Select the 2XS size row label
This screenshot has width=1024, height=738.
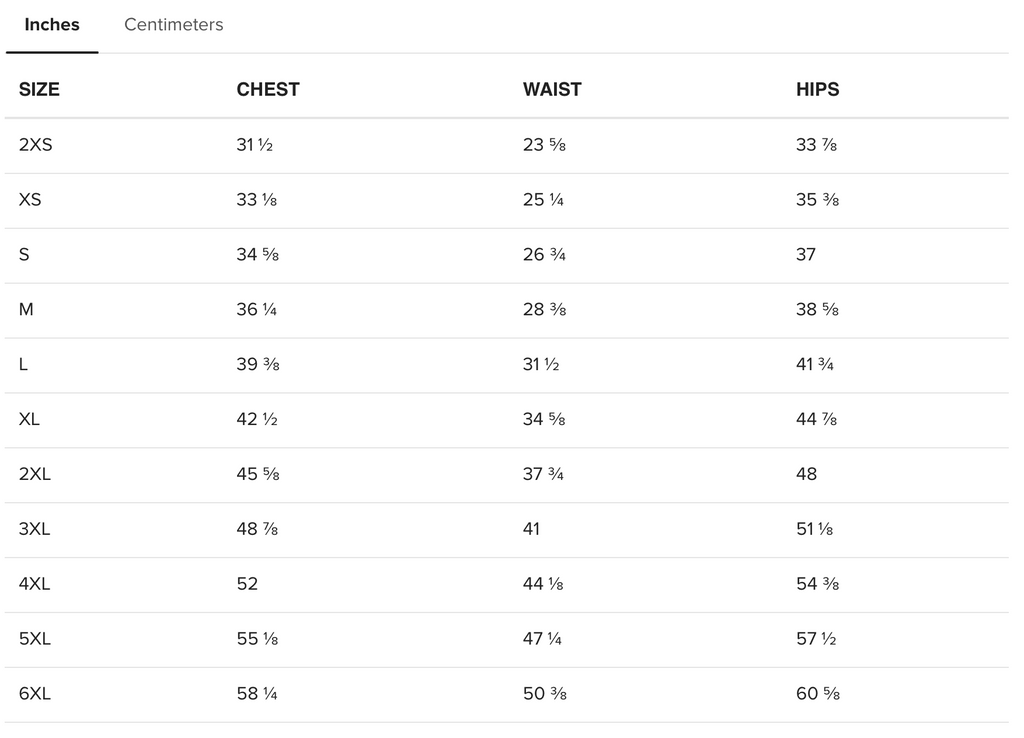pos(36,145)
